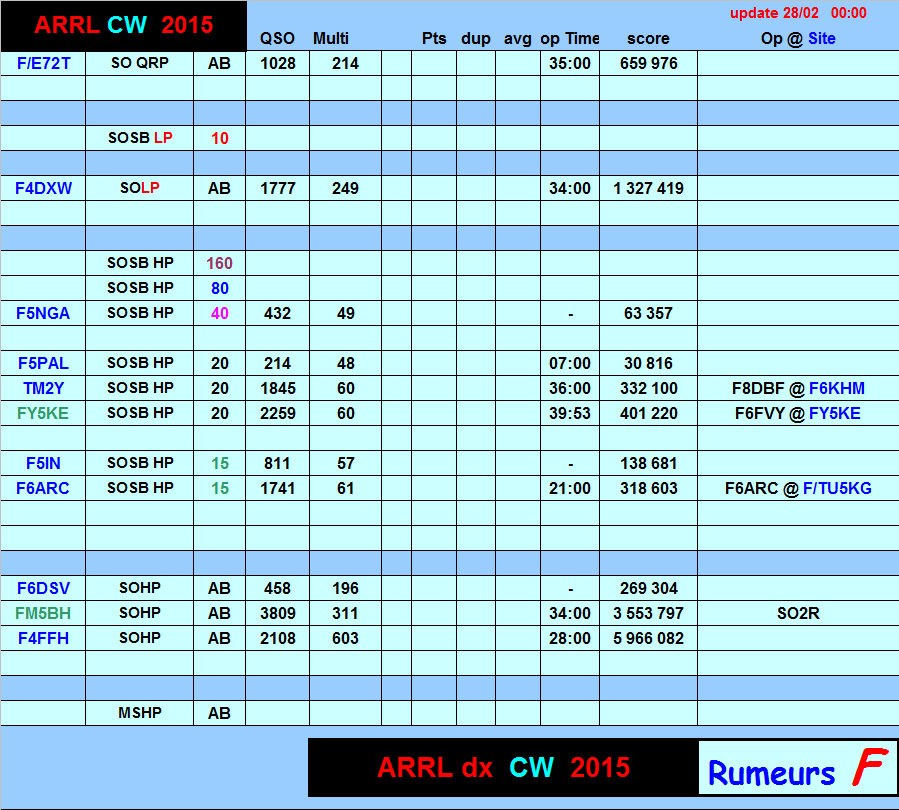Open the F4DXW callsign entry

(x=44, y=188)
